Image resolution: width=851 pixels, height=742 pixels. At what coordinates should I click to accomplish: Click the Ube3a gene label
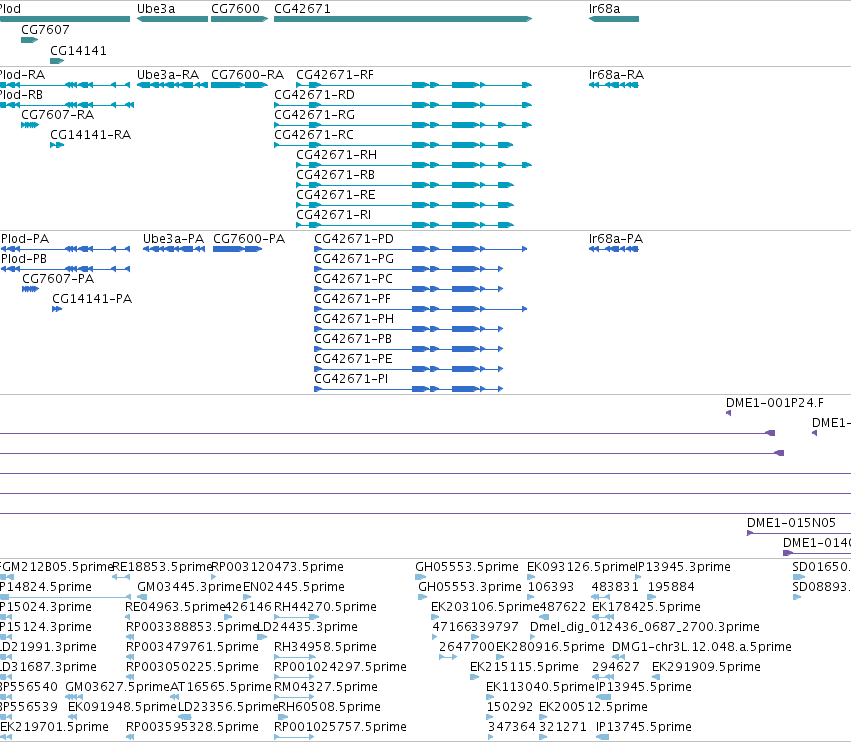click(156, 9)
